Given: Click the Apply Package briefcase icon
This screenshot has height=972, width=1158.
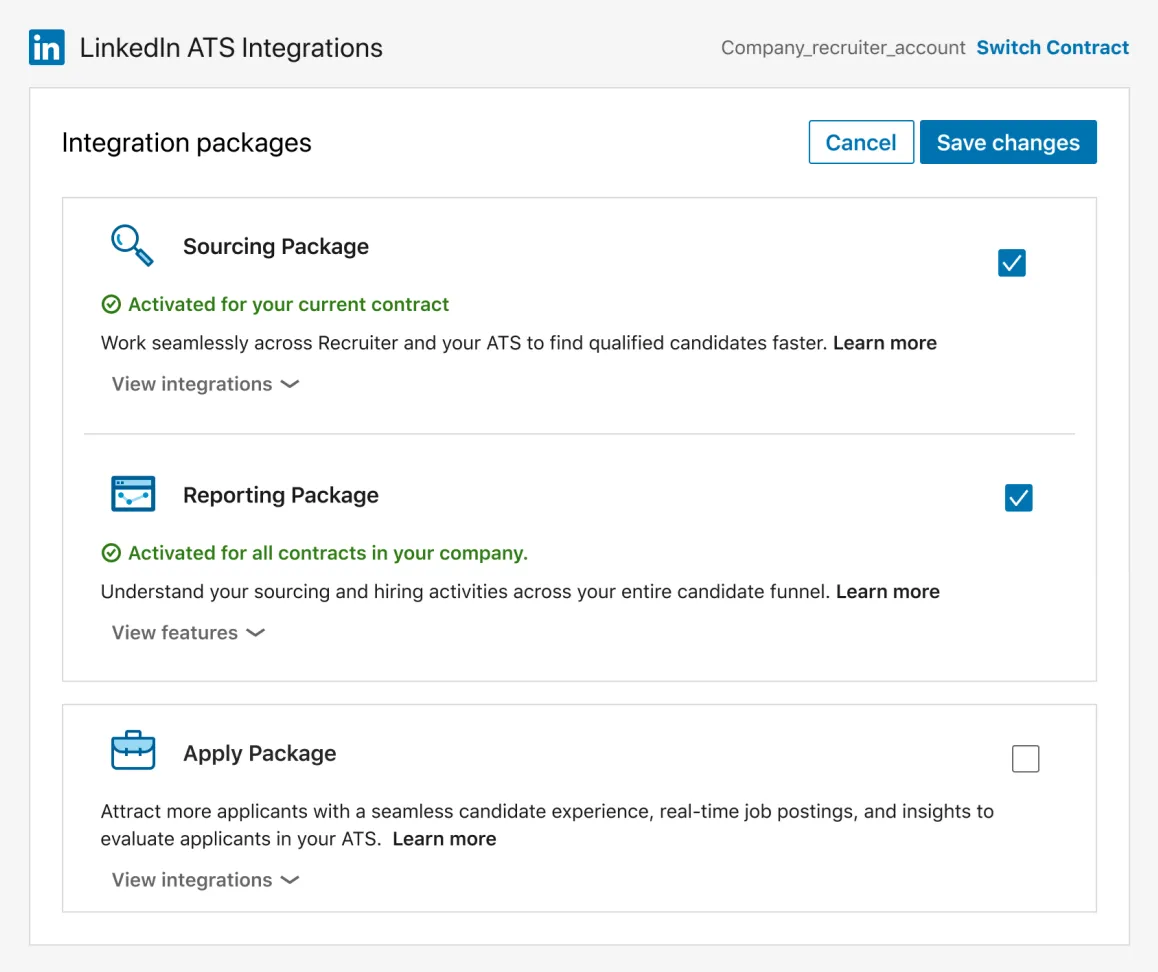Looking at the screenshot, I should point(134,751).
